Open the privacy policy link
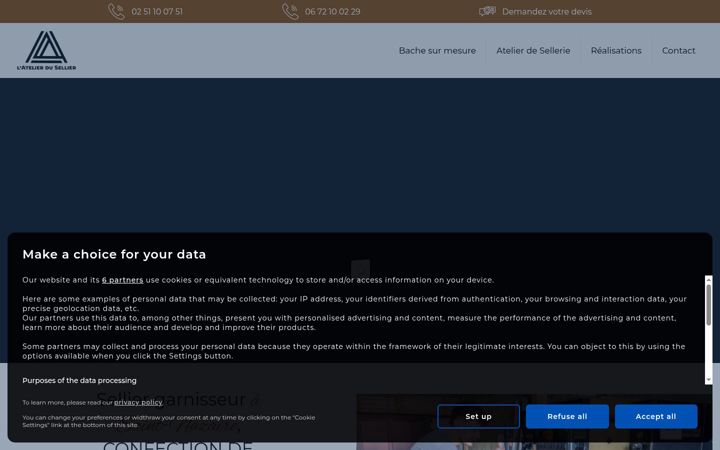The width and height of the screenshot is (720, 450). 138,403
